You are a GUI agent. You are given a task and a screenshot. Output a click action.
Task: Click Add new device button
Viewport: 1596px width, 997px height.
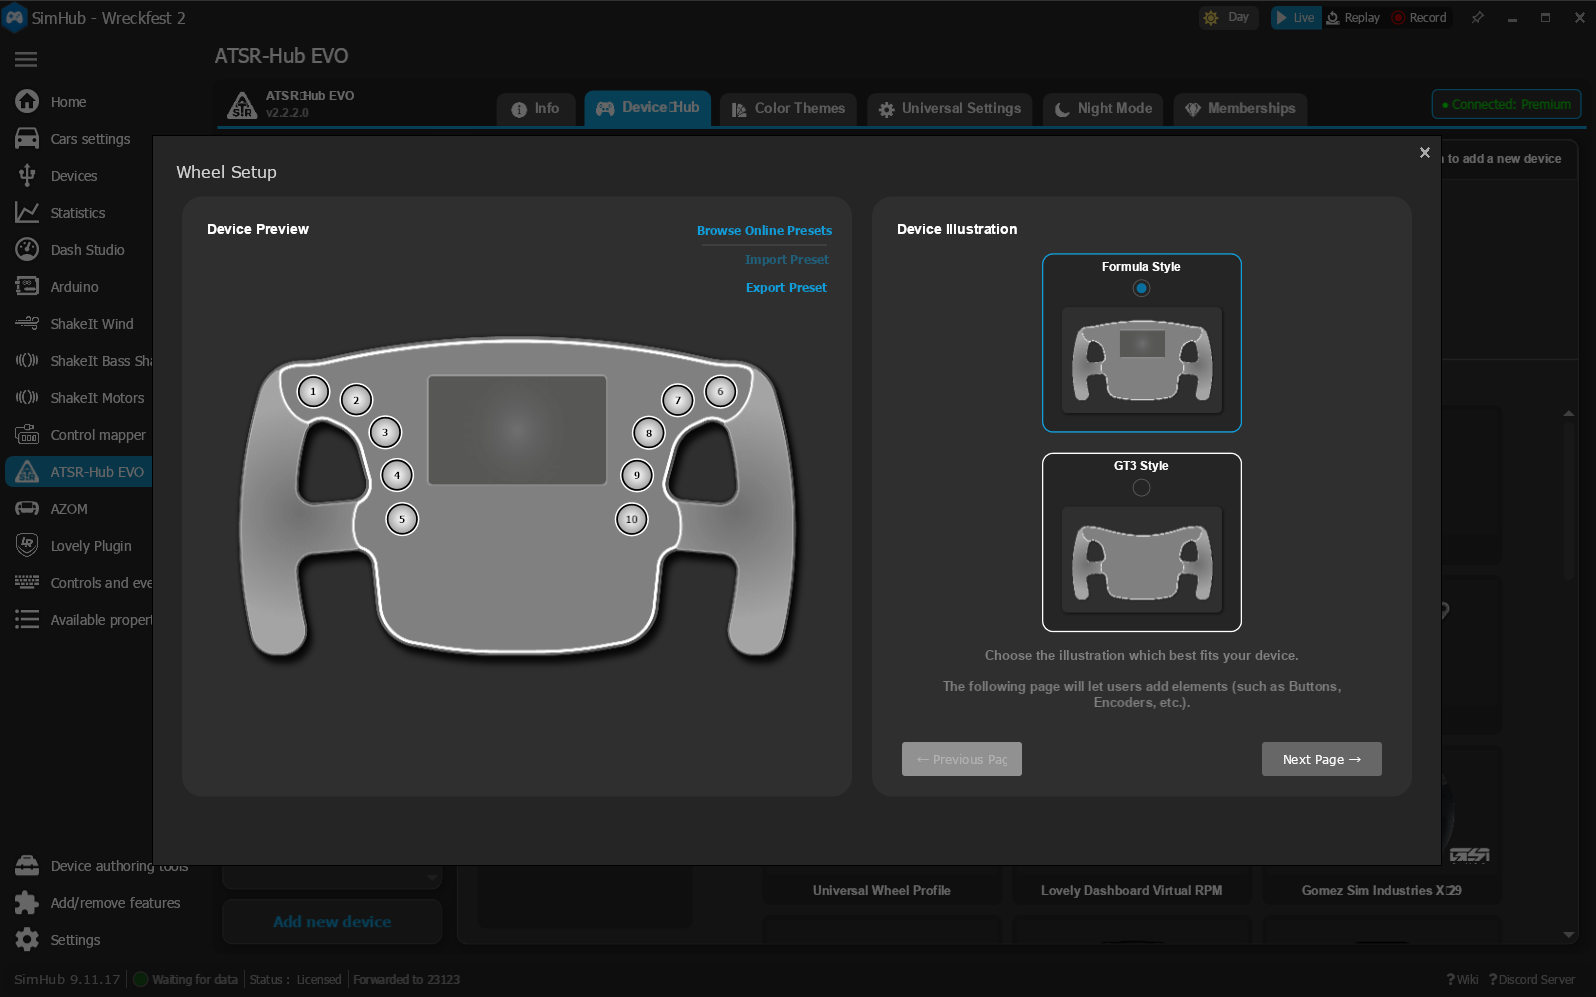tap(332, 922)
